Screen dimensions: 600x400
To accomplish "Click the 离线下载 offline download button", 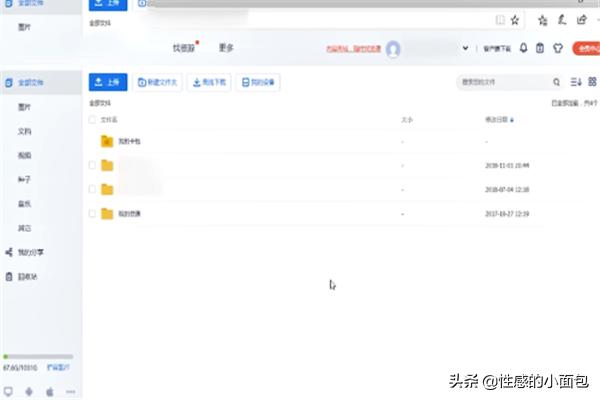I will [209, 82].
